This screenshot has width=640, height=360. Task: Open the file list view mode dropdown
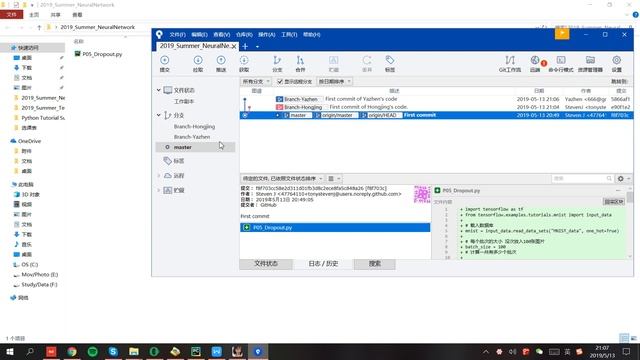(334, 178)
